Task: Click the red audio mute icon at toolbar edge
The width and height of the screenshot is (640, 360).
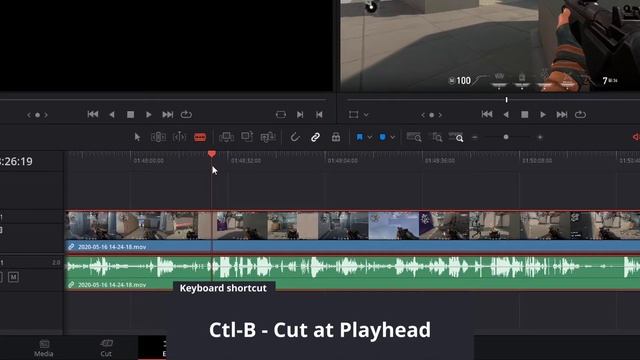Action: click(636, 137)
